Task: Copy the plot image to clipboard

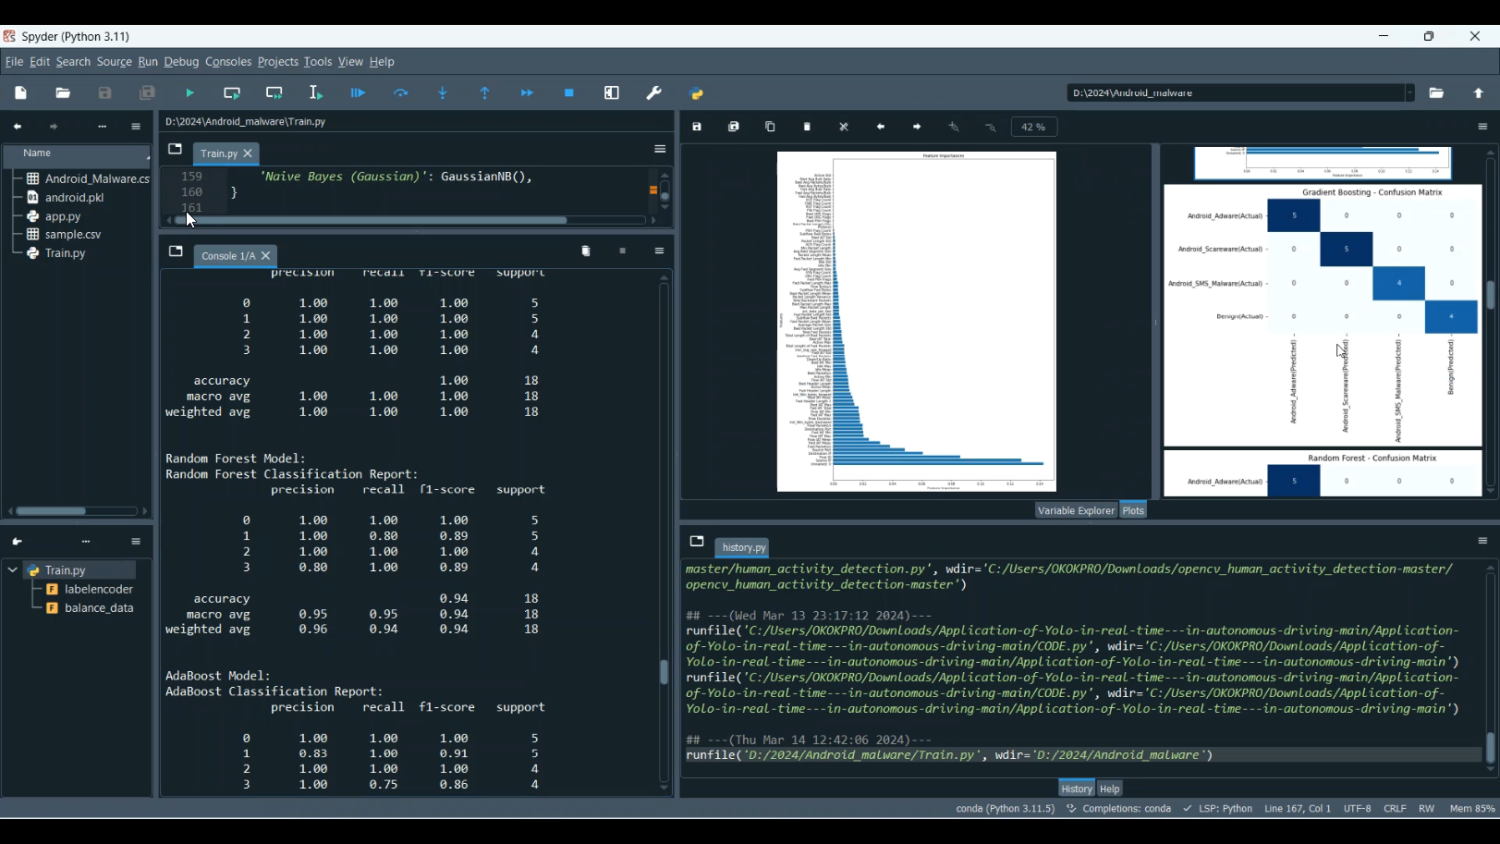Action: coord(770,127)
